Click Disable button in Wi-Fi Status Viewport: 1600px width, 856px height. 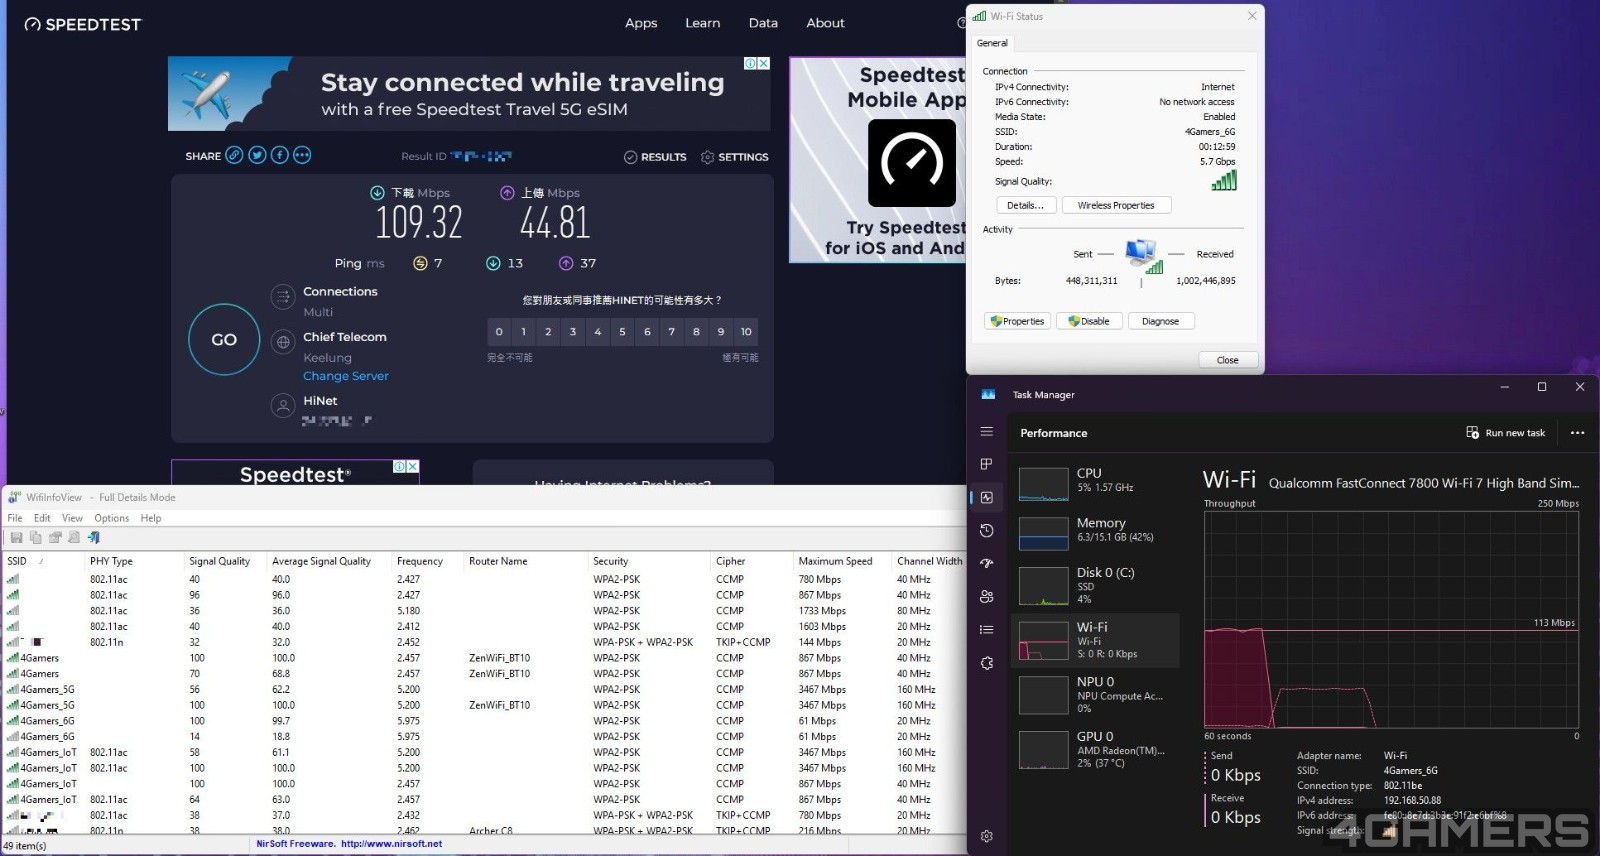[x=1089, y=321]
